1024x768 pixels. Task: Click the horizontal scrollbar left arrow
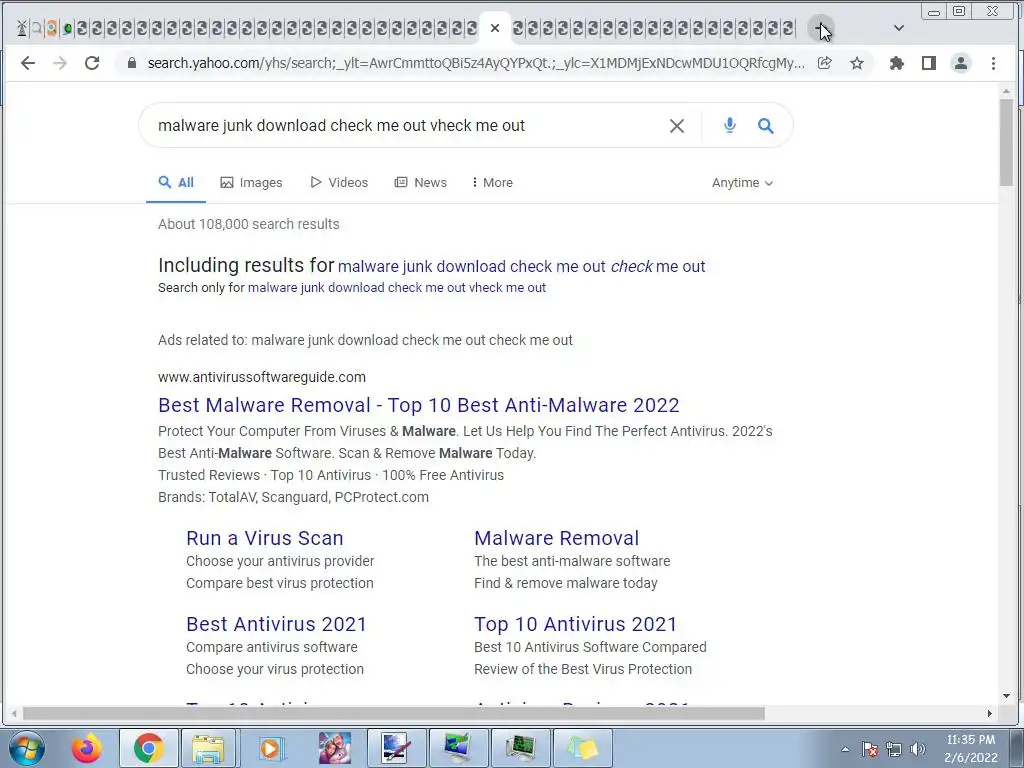14,713
